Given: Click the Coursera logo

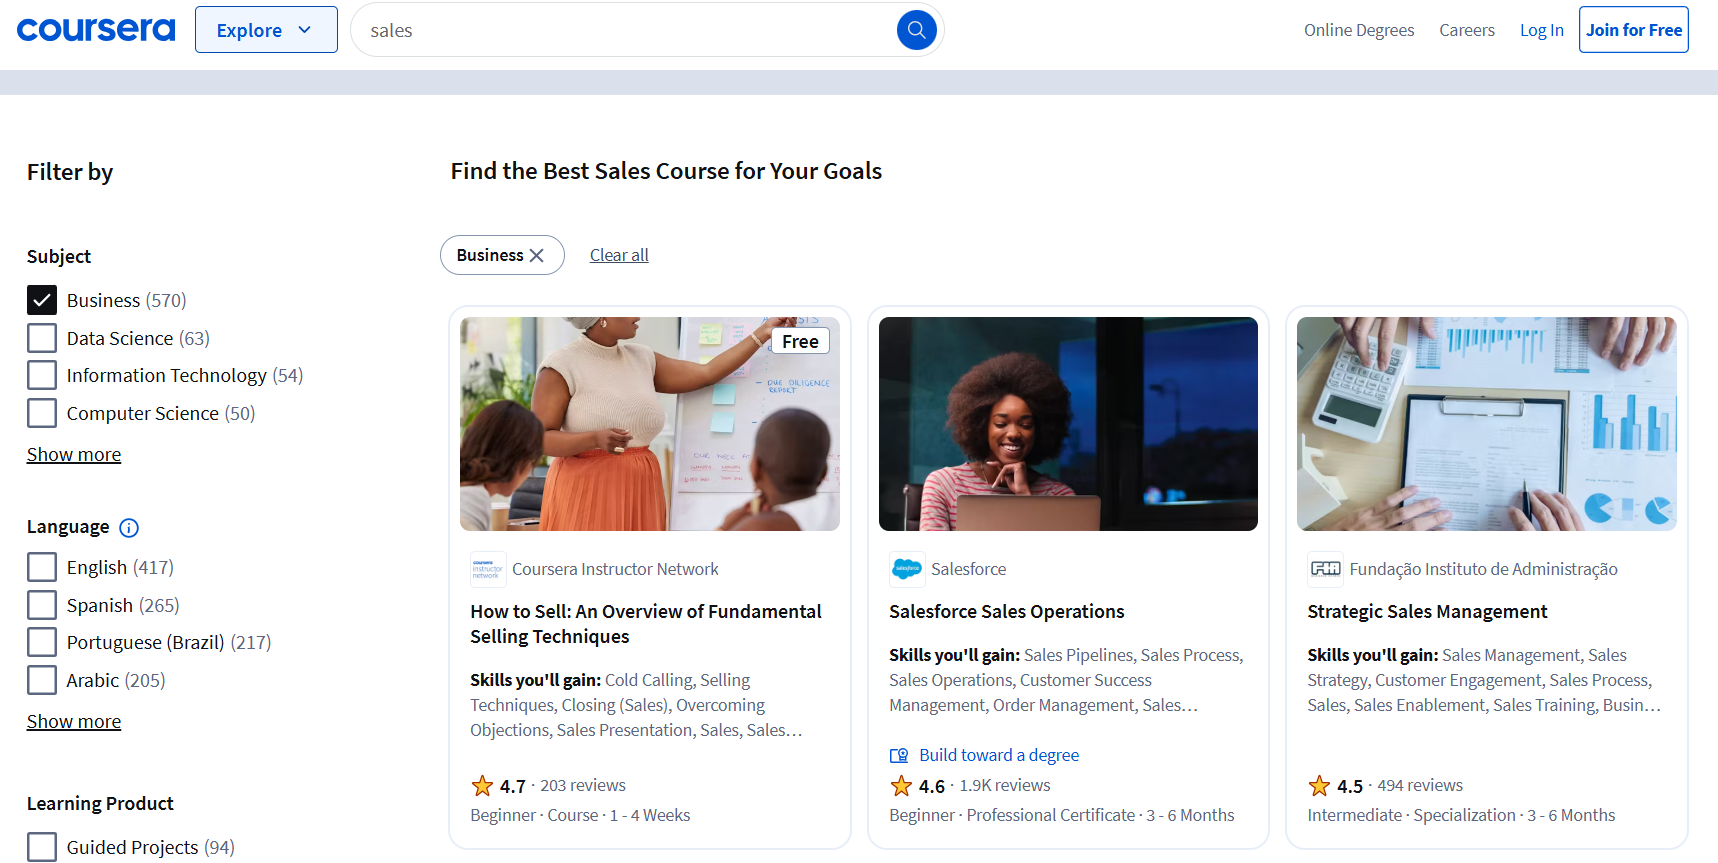Looking at the screenshot, I should [x=96, y=30].
